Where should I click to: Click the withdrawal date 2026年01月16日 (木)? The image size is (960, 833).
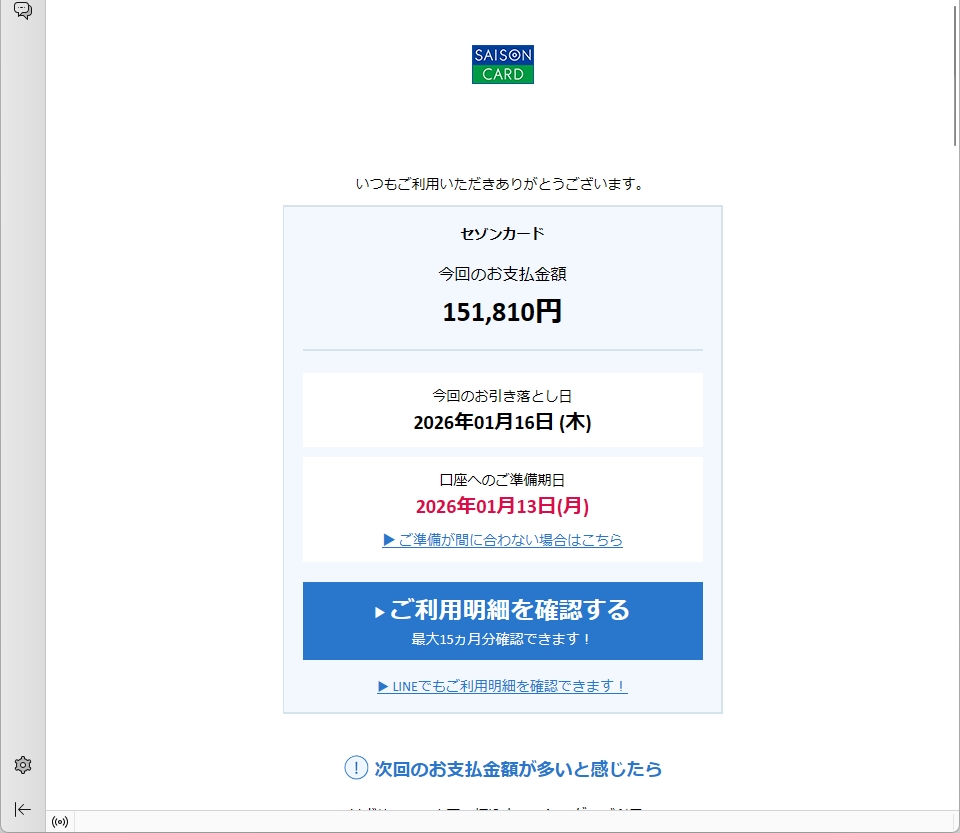pos(502,422)
